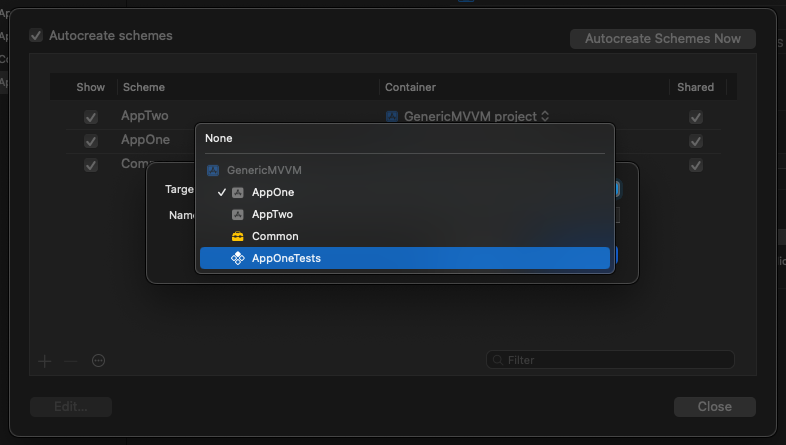This screenshot has width=786, height=445.
Task: Click the Shared column header
Action: (x=695, y=87)
